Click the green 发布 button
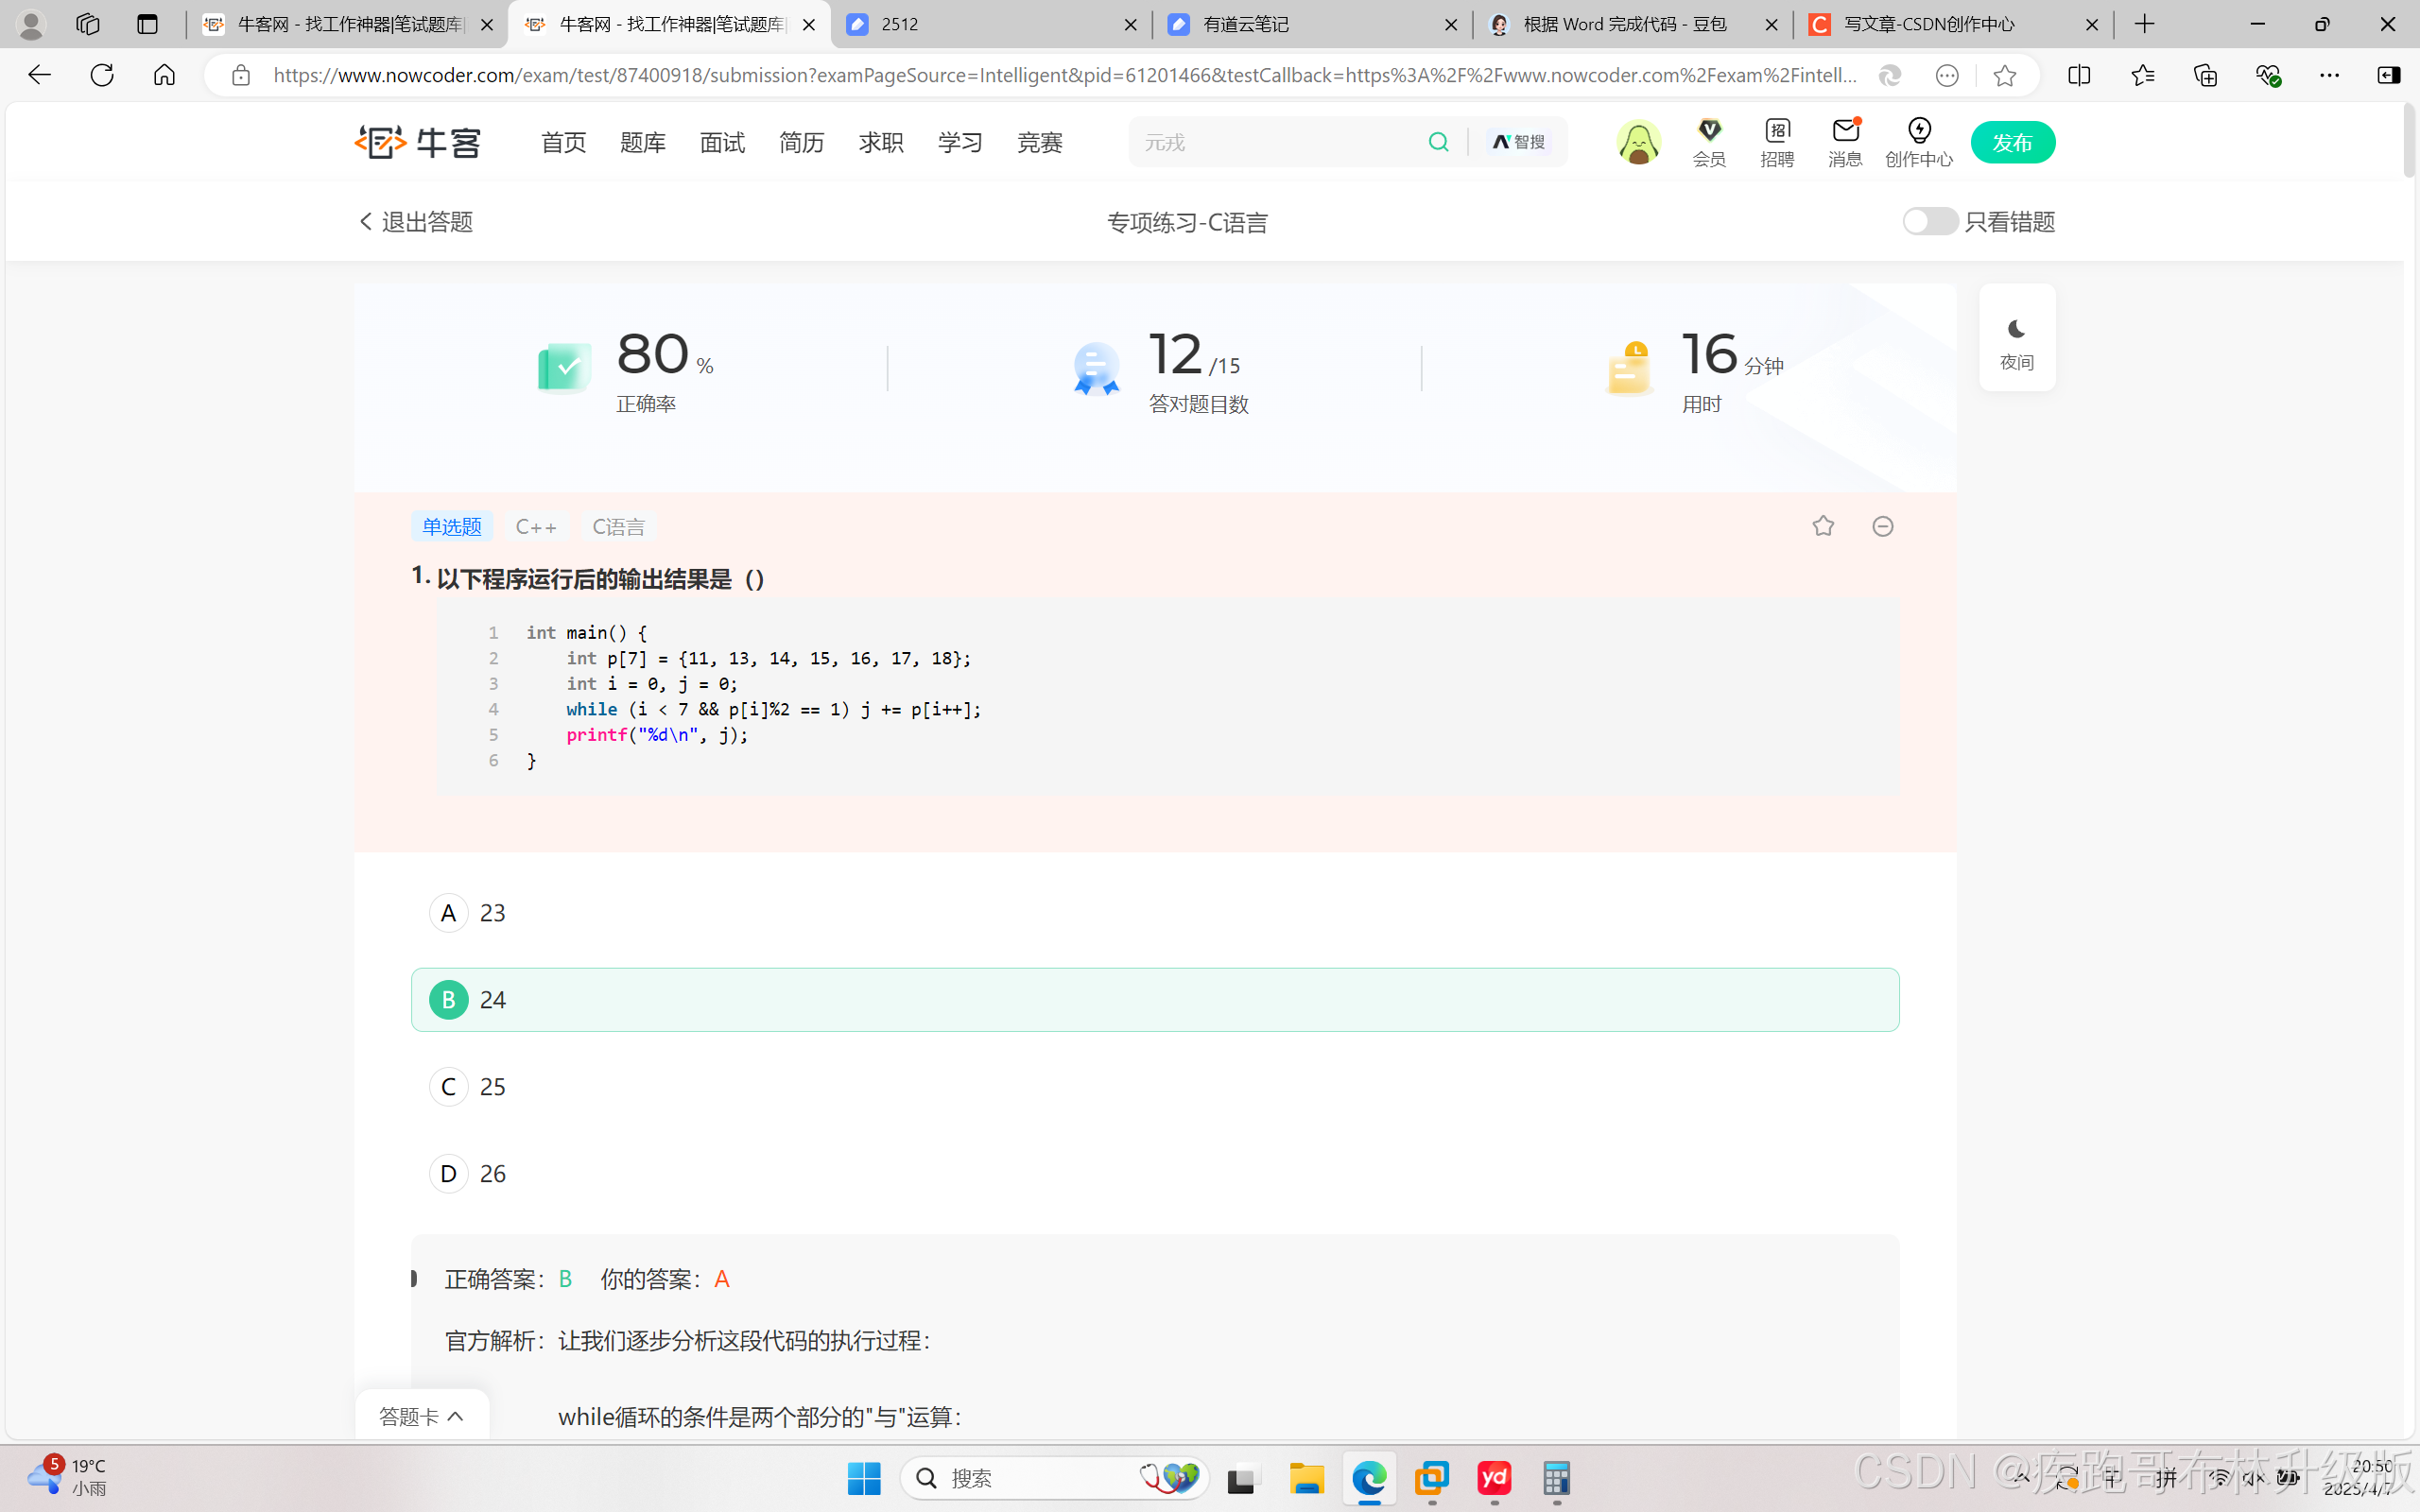Viewport: 2420px width, 1512px height. (2012, 142)
